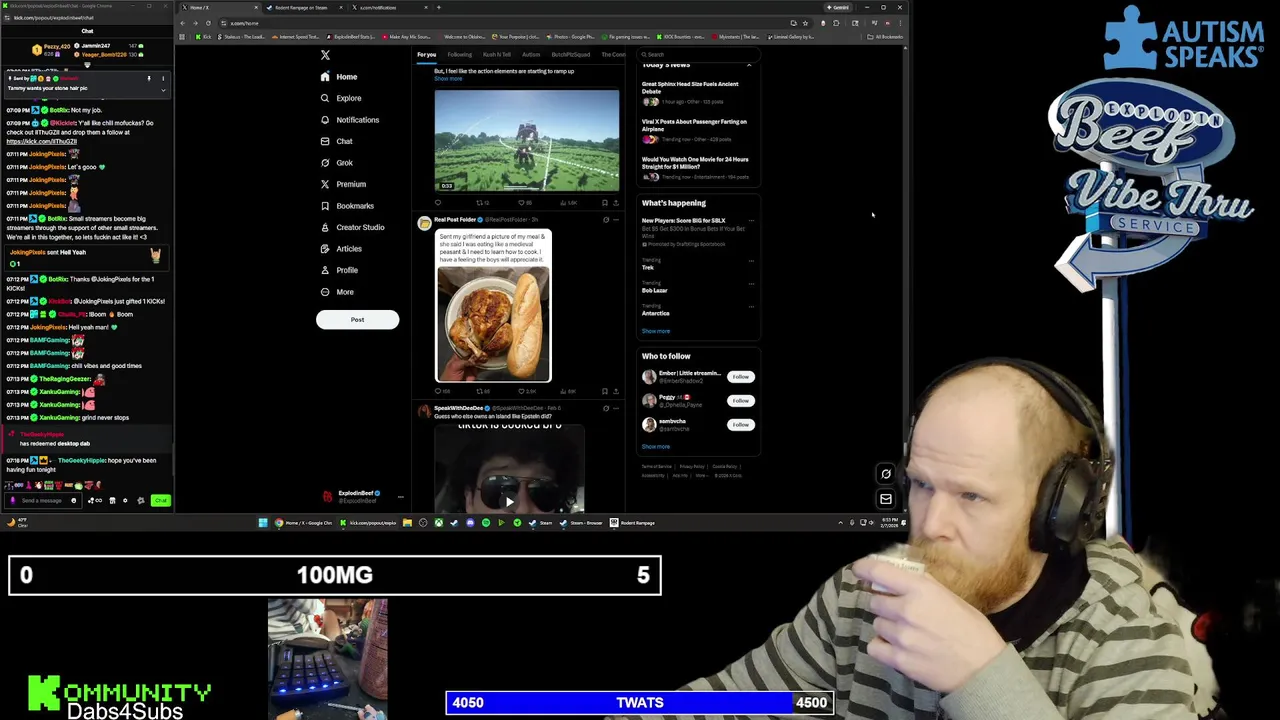Reply to the Minecraft video post
Screen dimensions: 1280x720
[x=438, y=203]
